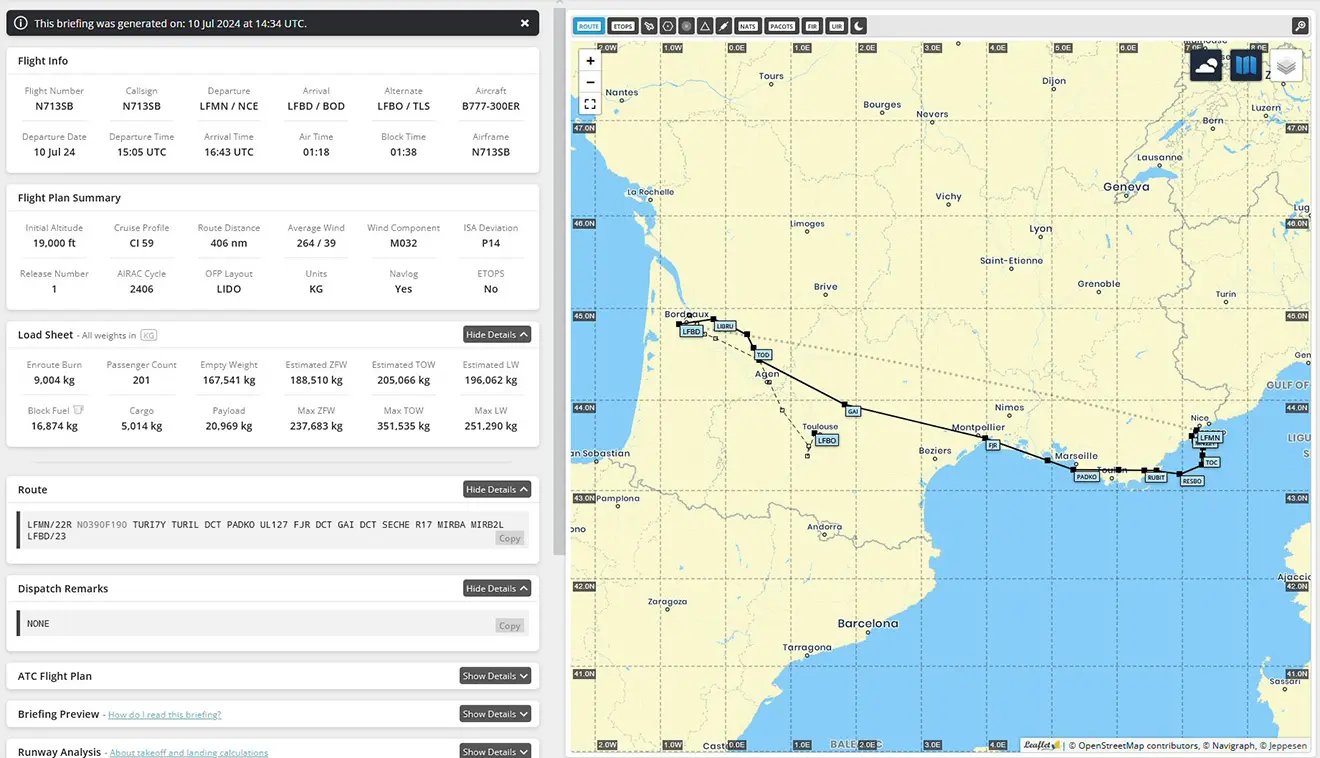Screen dimensions: 1320x758
Task: Click the Alternate value LFBO / TLS
Action: pyautogui.click(x=404, y=106)
